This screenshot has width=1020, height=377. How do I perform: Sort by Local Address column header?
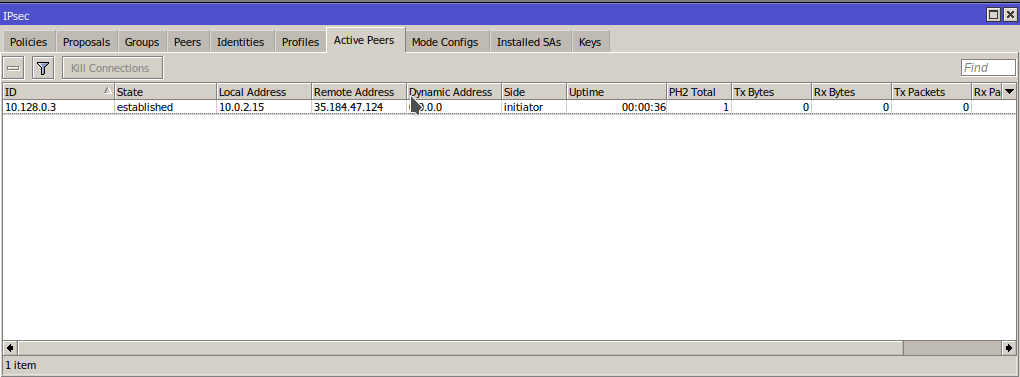[x=264, y=92]
